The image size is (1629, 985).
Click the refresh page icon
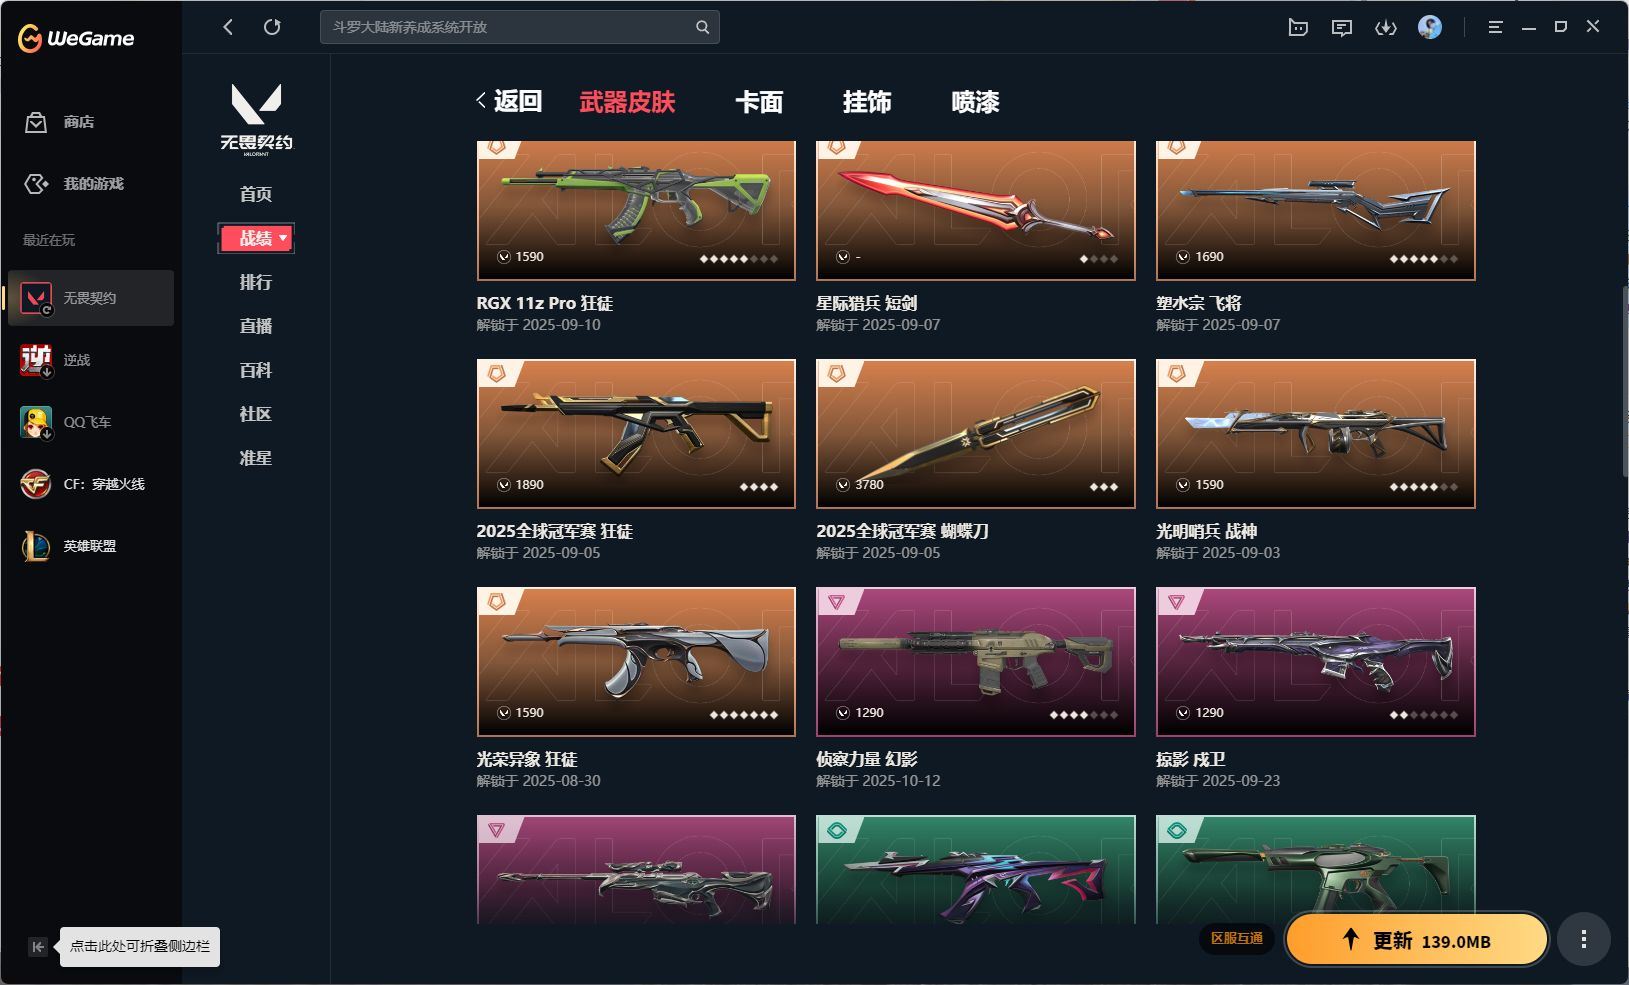pos(272,27)
